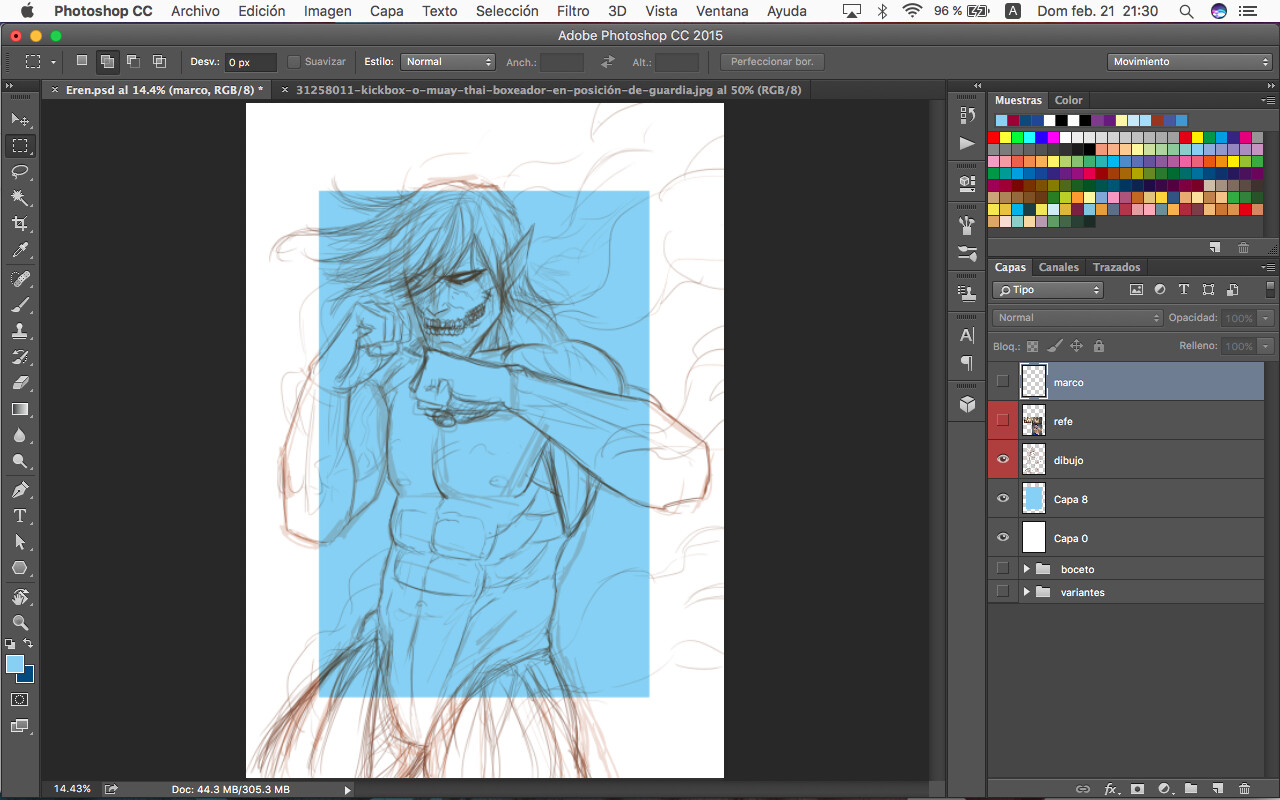Hide the Capa 8 layer
The height and width of the screenshot is (800, 1280).
(x=1003, y=498)
